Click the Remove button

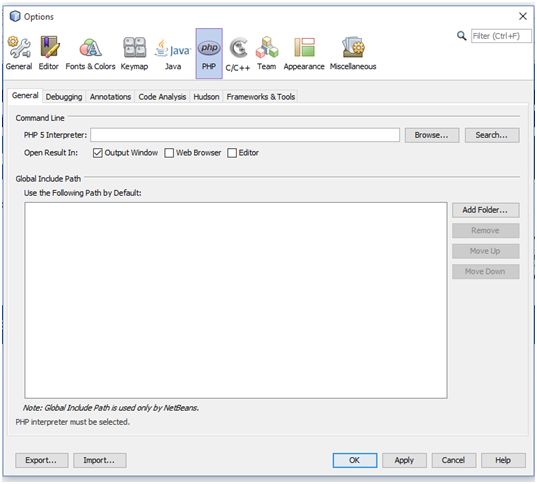485,231
